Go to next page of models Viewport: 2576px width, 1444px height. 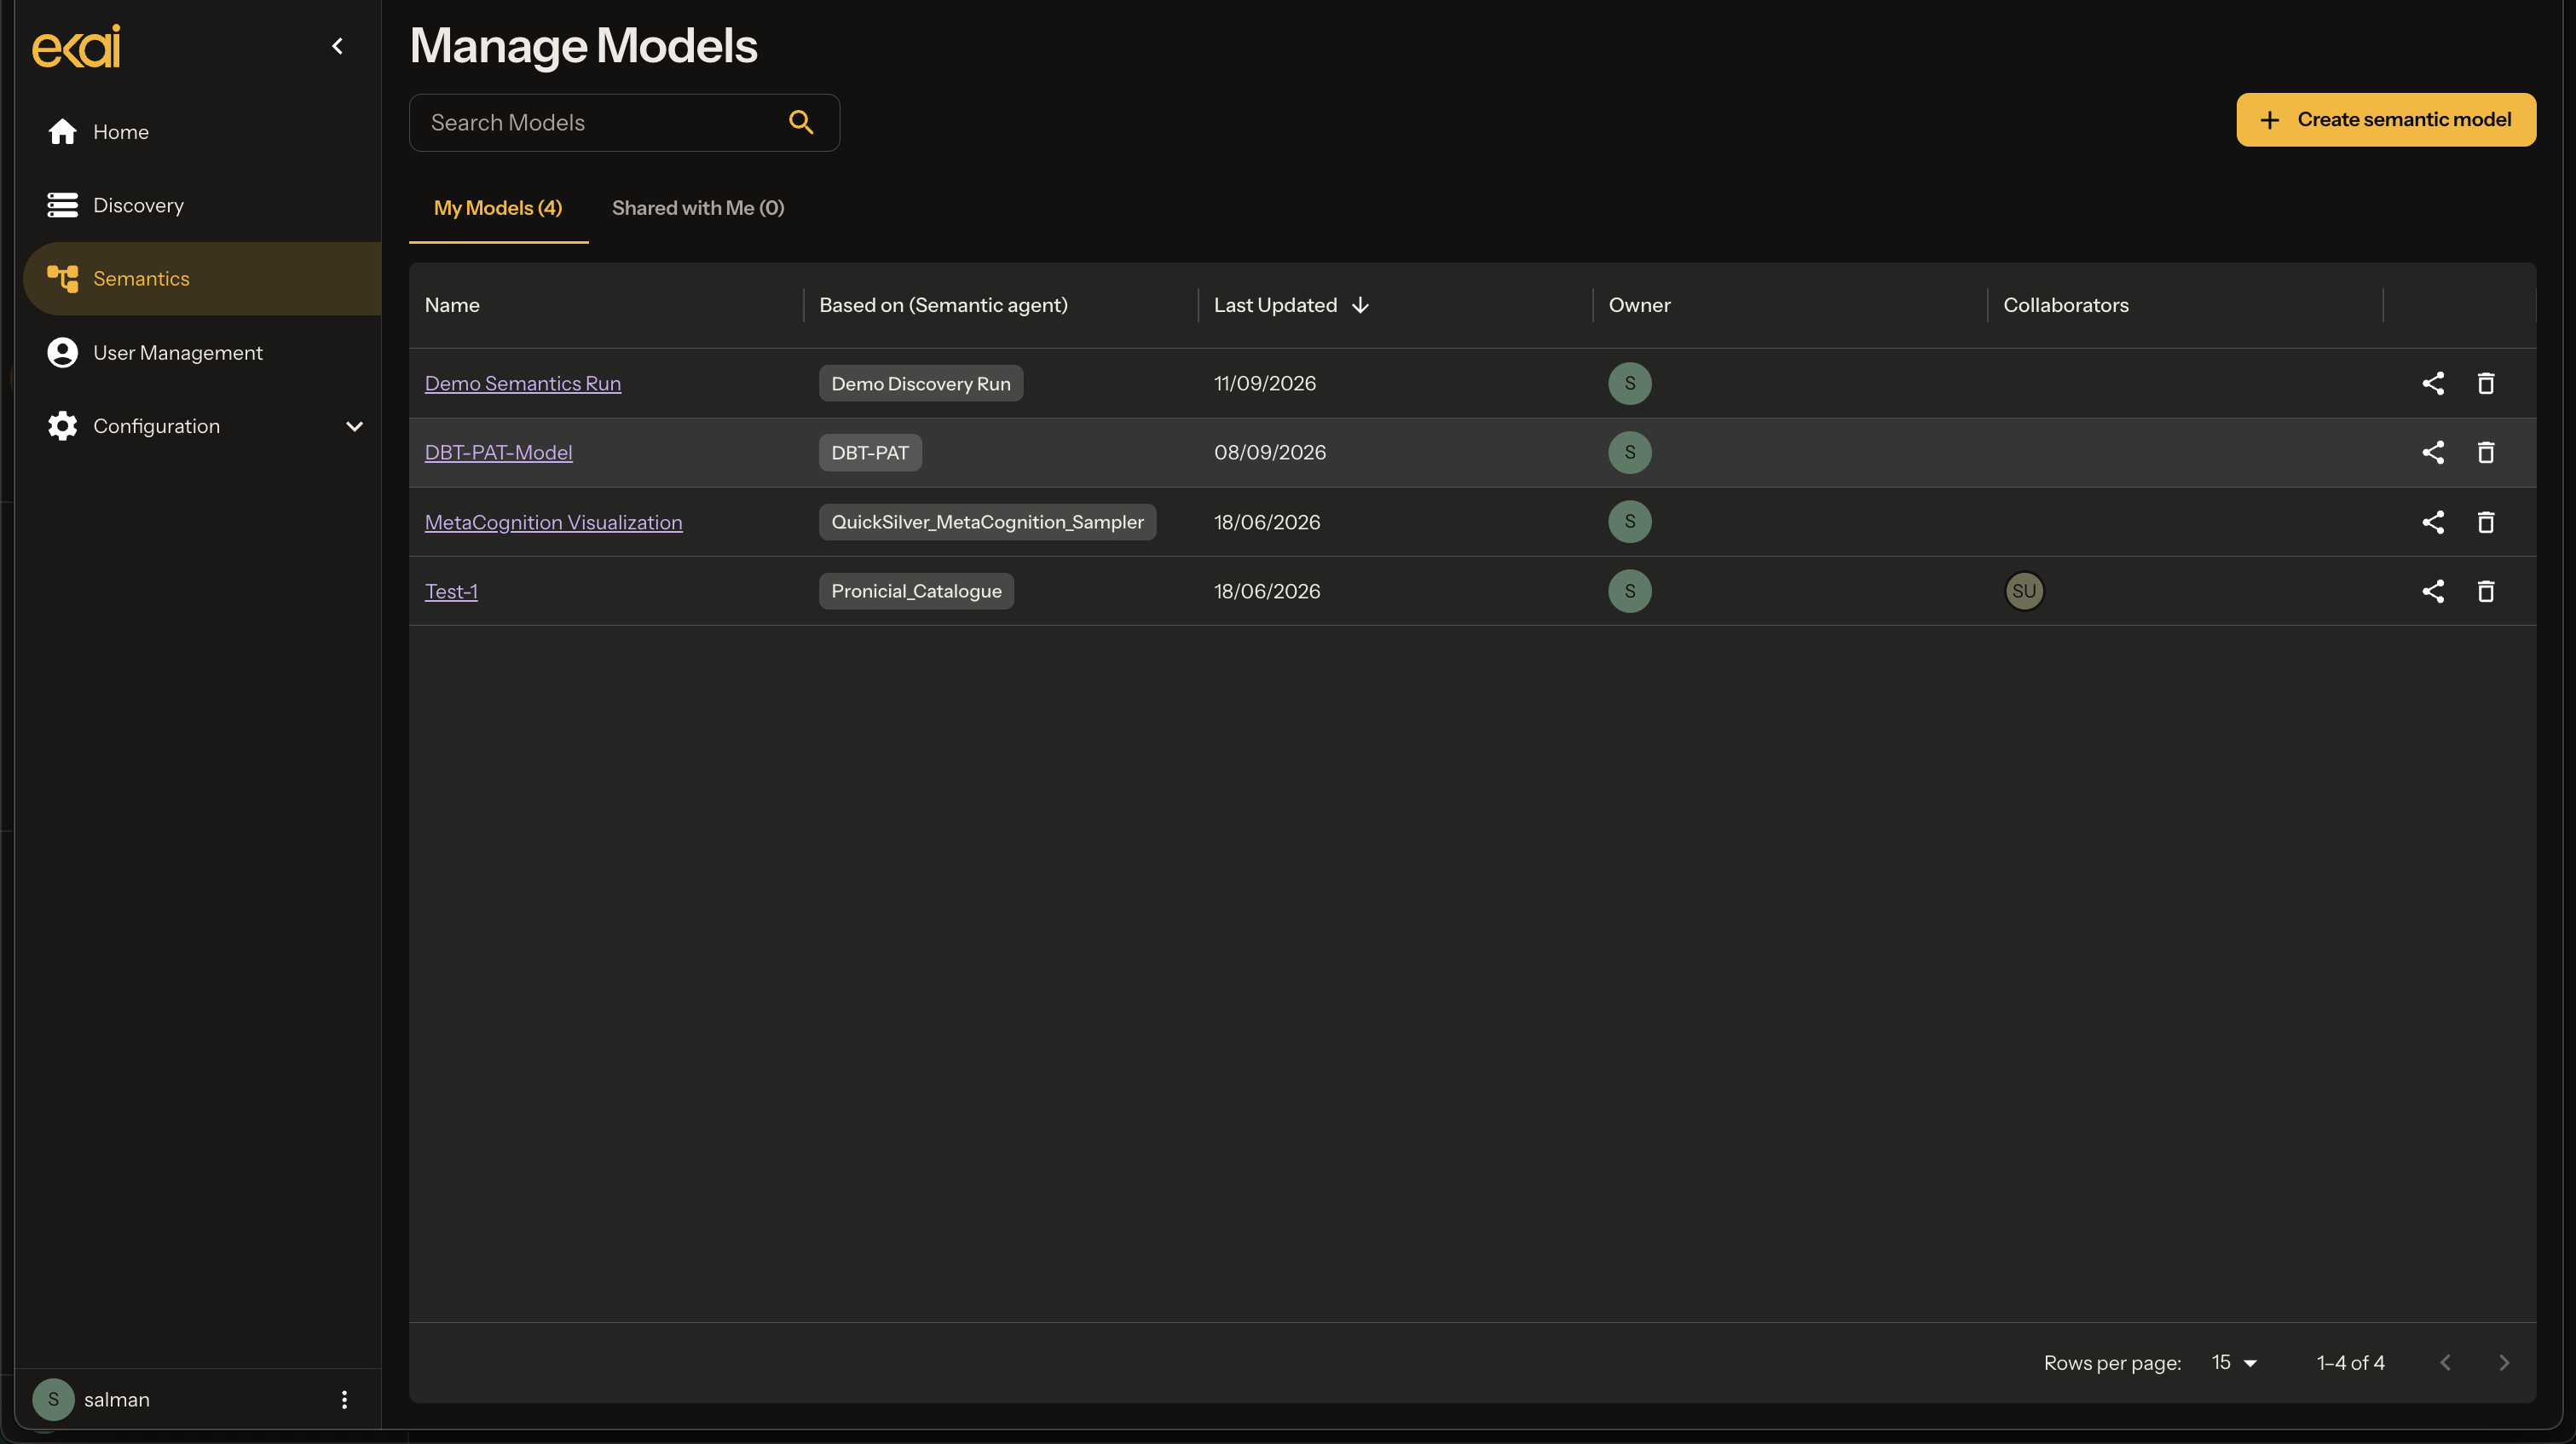(x=2503, y=1362)
